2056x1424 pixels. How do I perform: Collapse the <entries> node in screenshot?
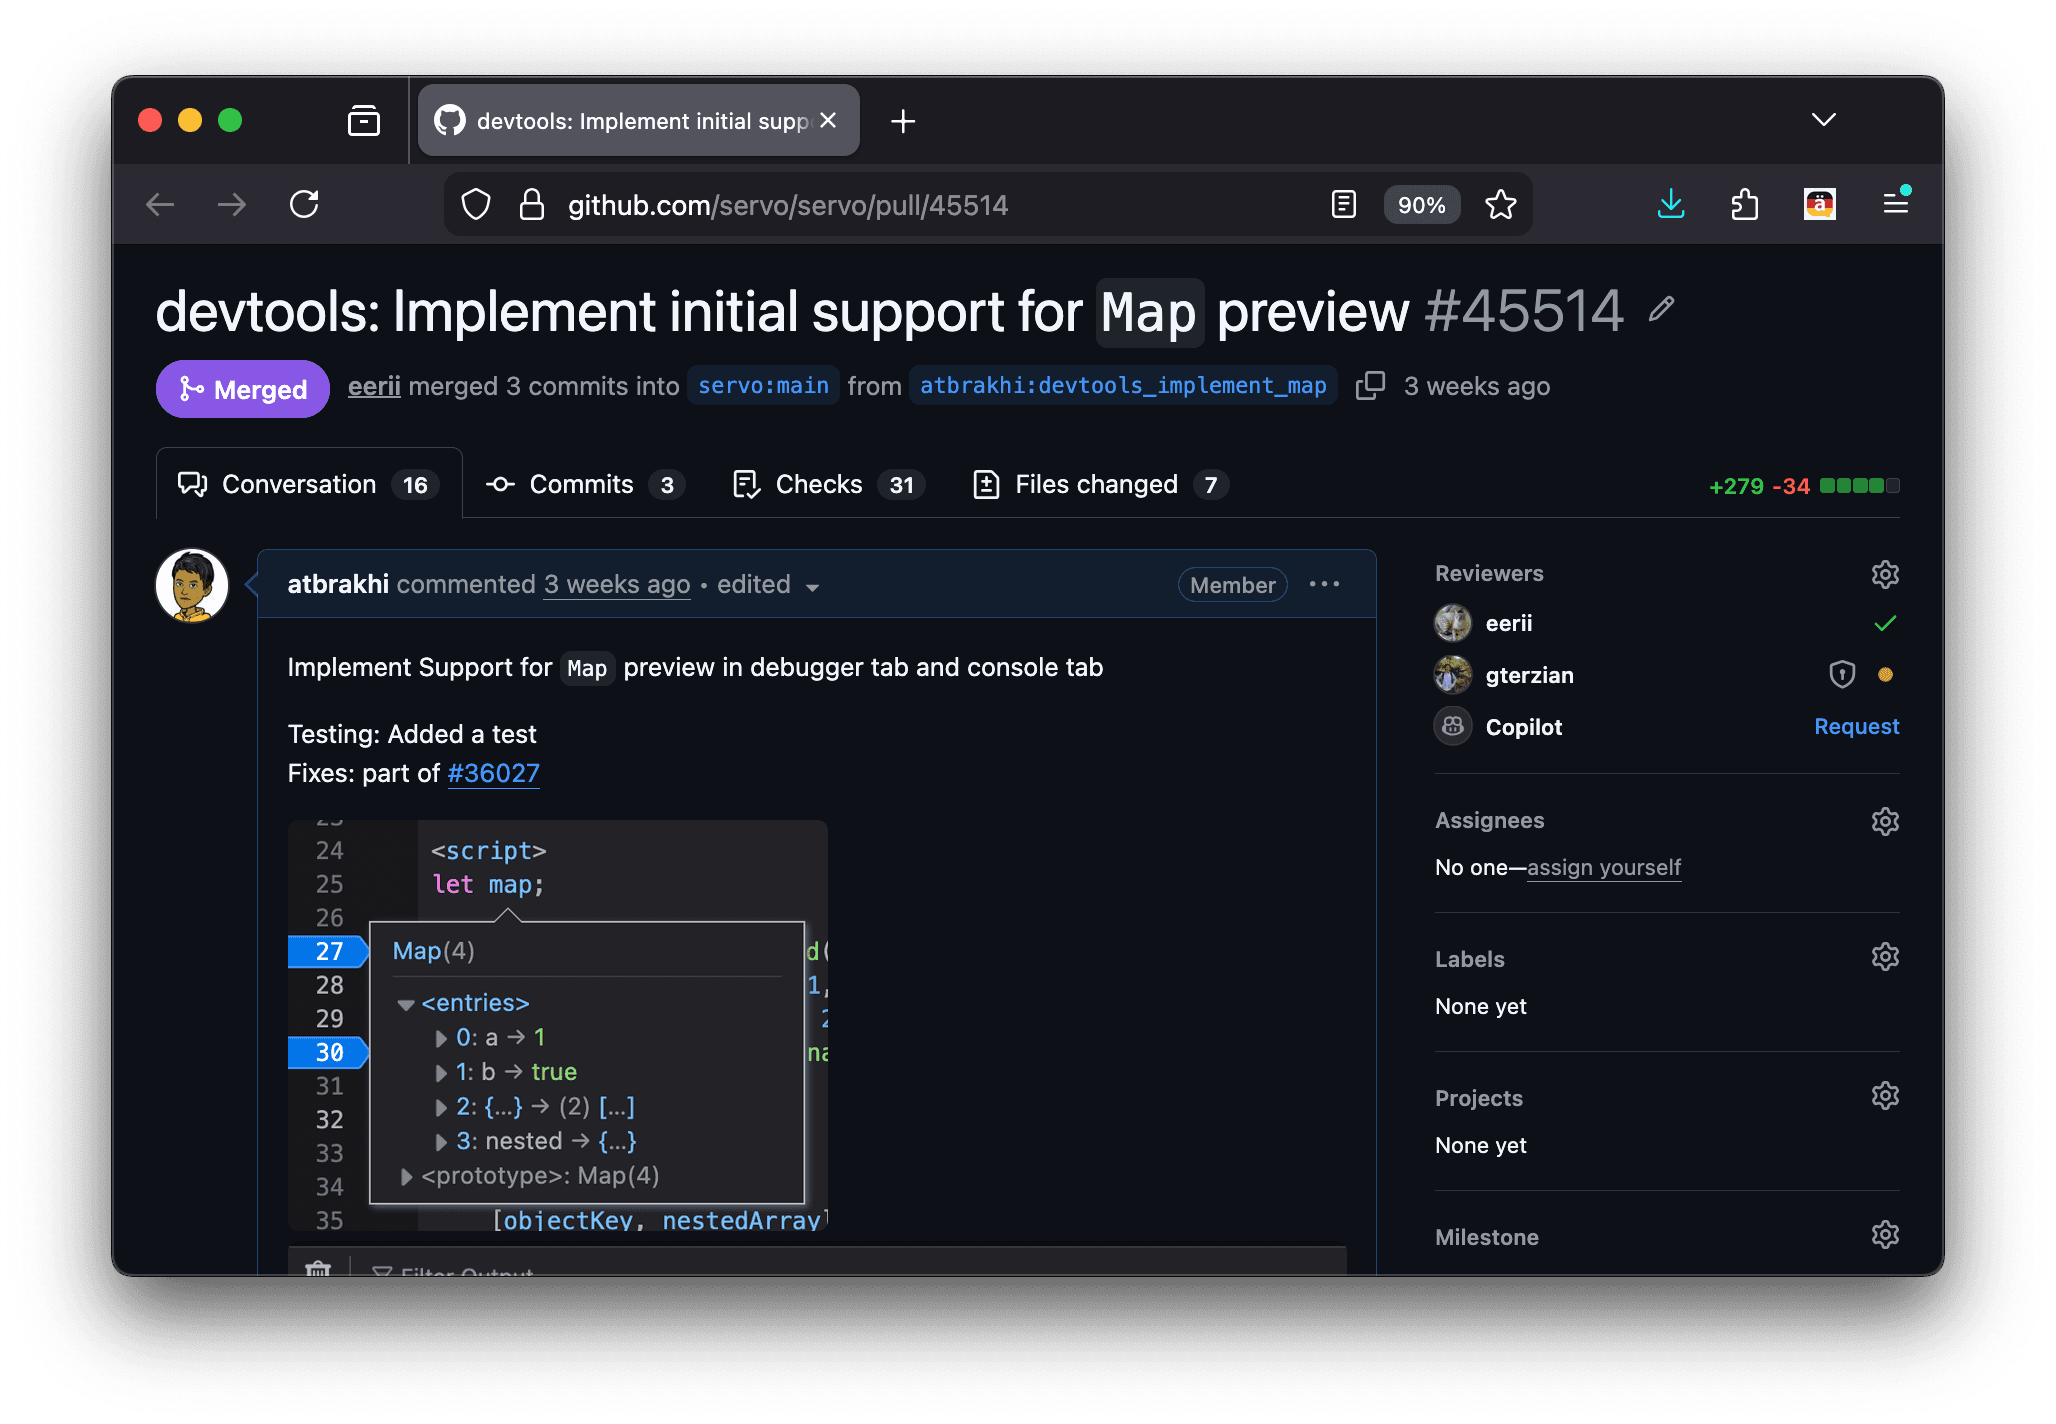click(406, 1004)
